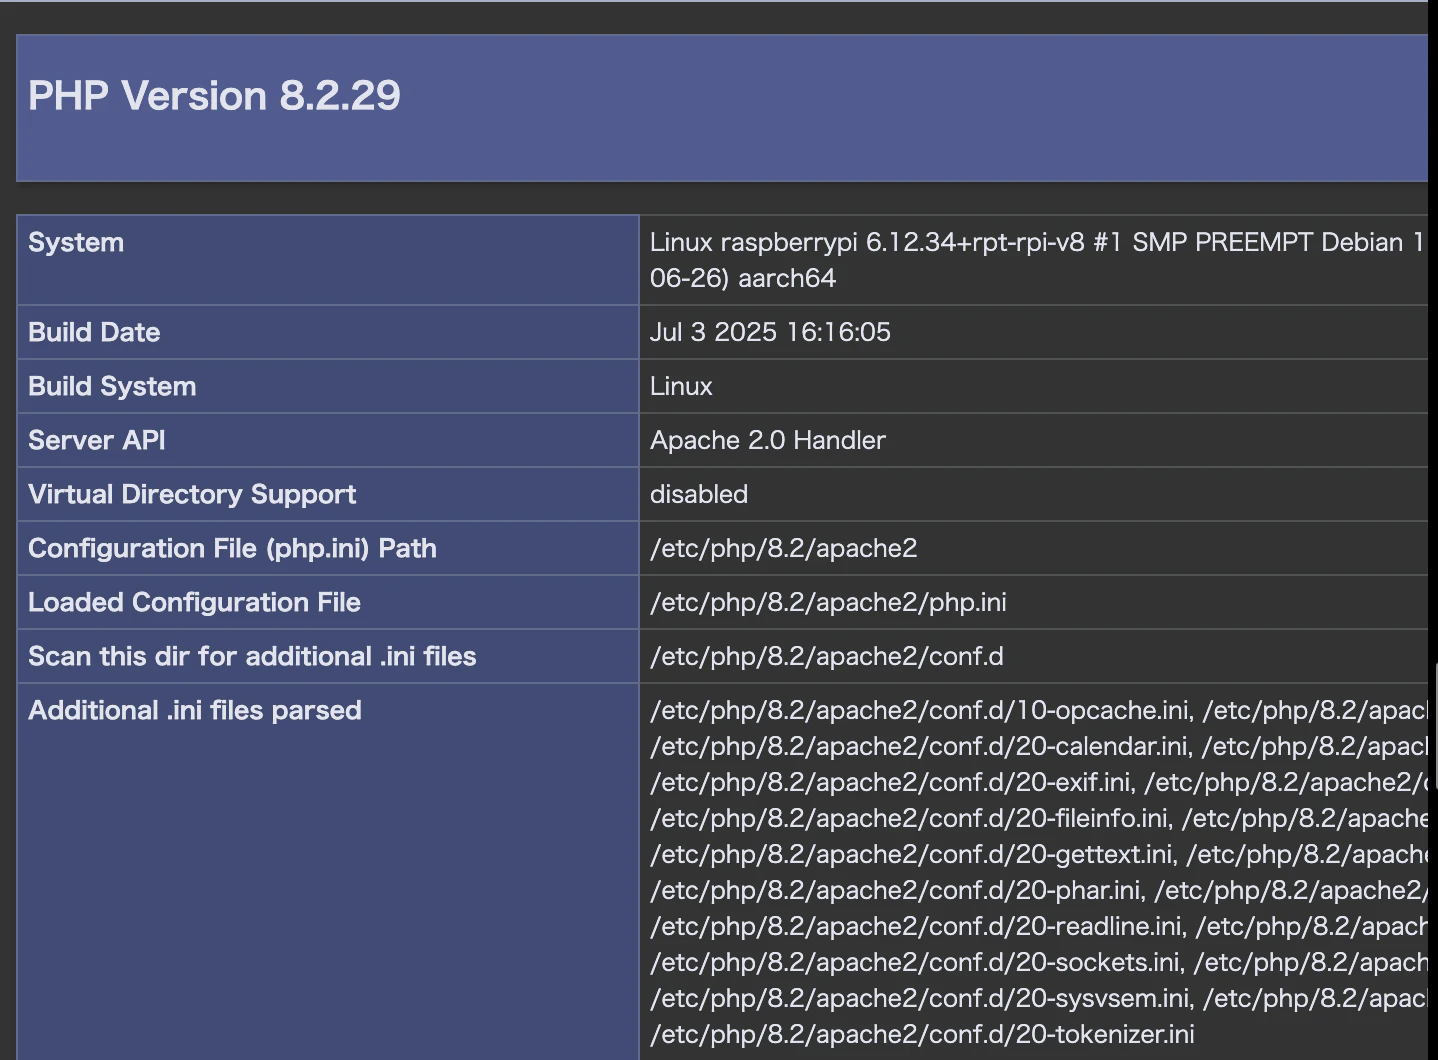Image resolution: width=1438 pixels, height=1060 pixels.
Task: Select the "Server API" row label
Action: [x=97, y=440]
